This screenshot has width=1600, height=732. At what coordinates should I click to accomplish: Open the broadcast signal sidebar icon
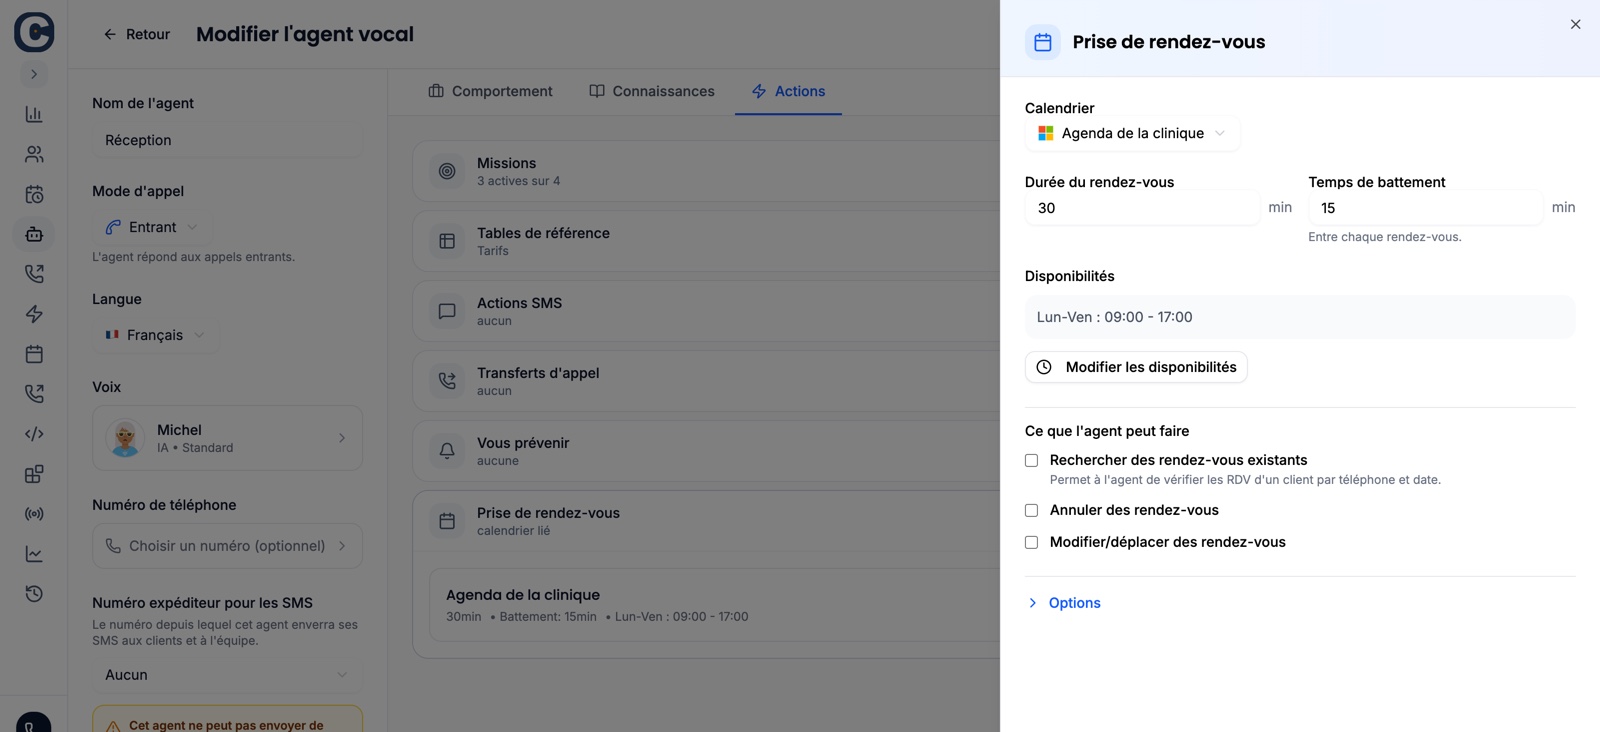(34, 514)
